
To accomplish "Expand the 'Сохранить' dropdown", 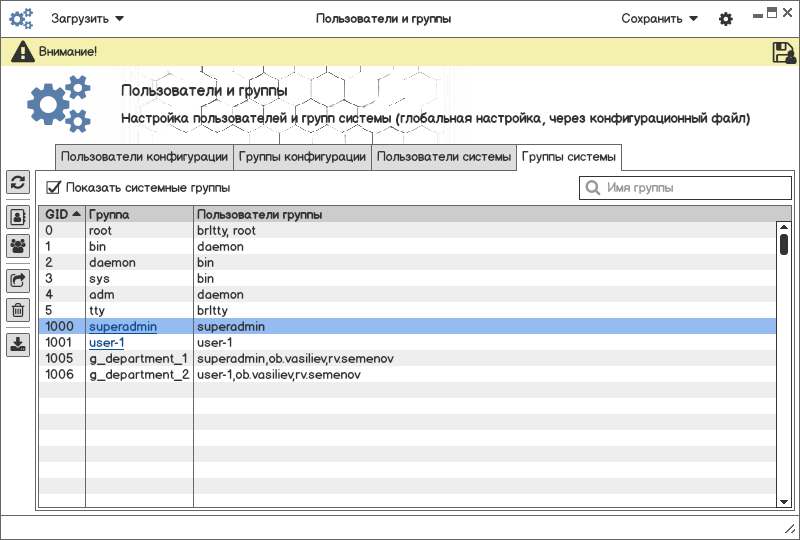I will [659, 18].
